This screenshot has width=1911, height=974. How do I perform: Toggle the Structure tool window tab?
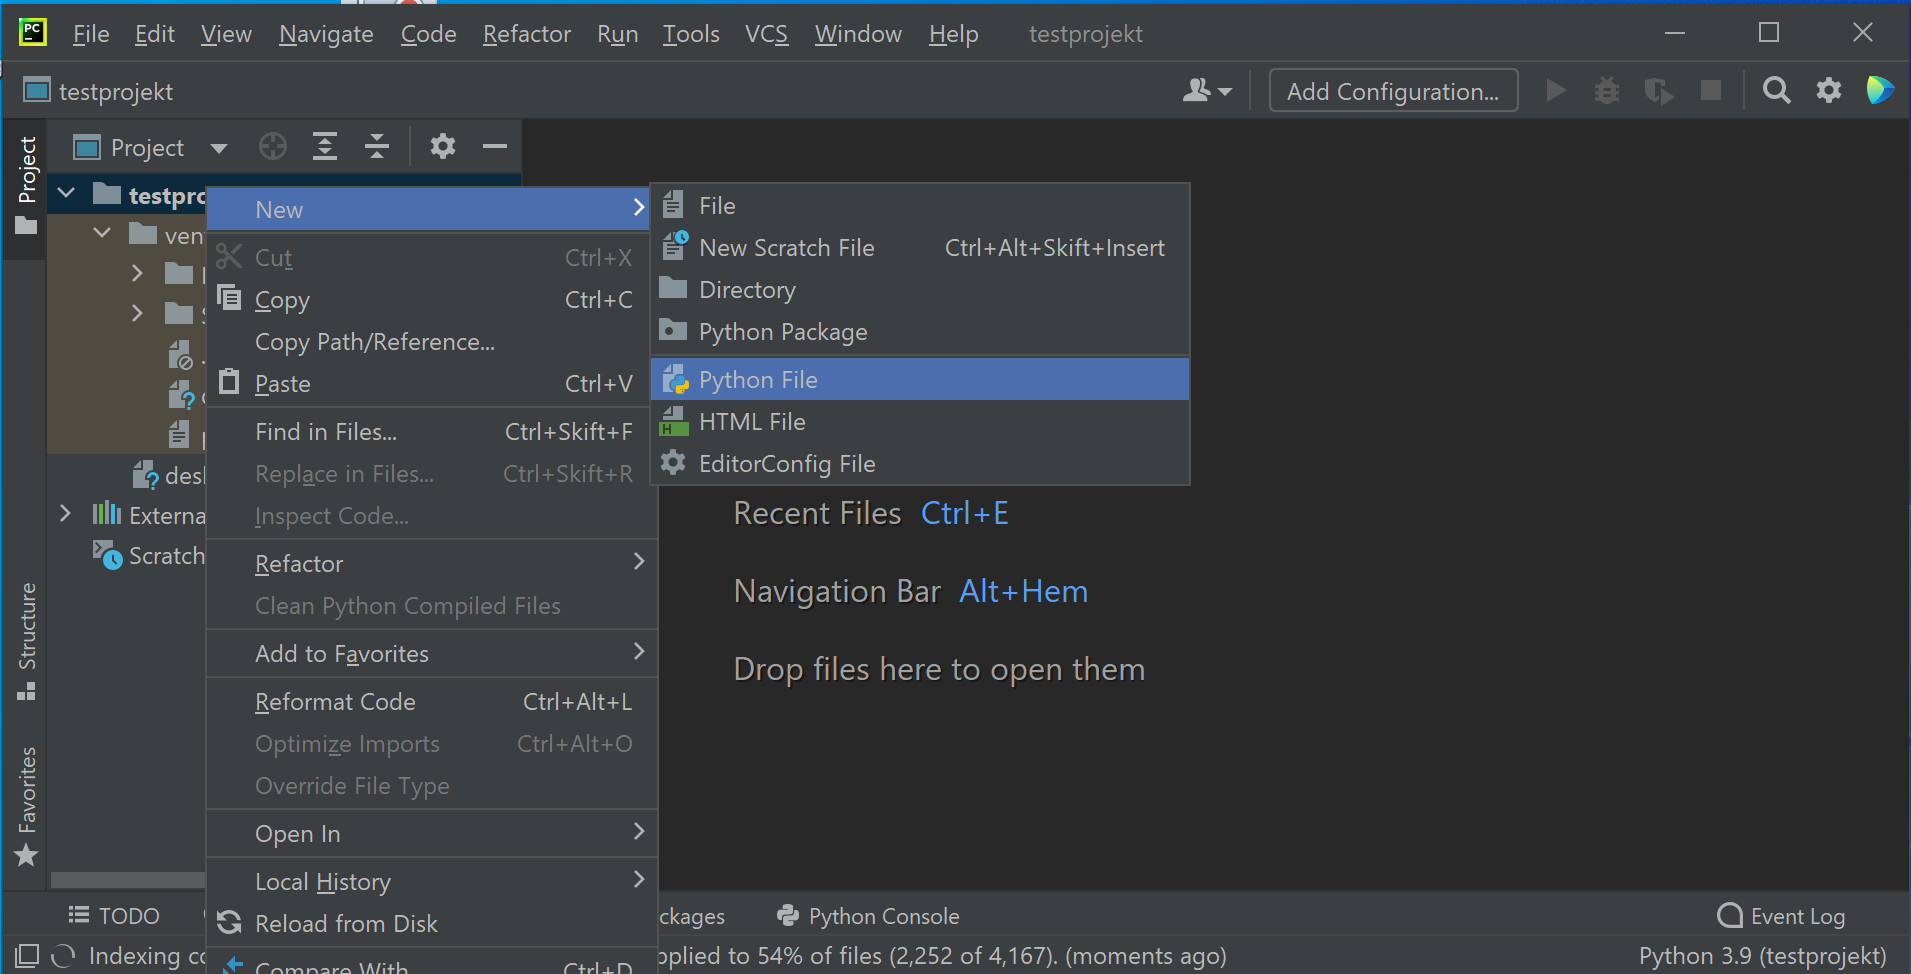(27, 640)
